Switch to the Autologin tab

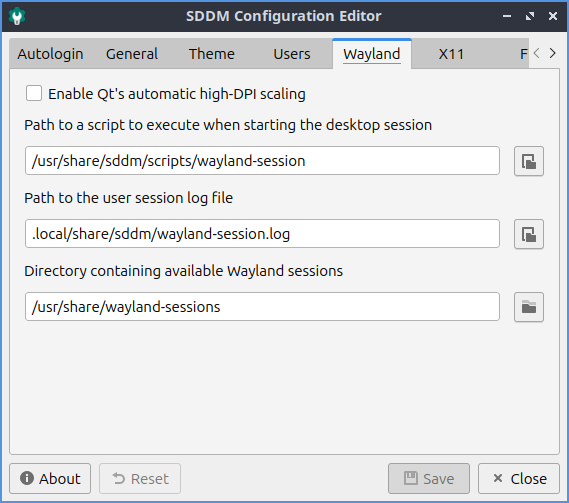[x=50, y=54]
